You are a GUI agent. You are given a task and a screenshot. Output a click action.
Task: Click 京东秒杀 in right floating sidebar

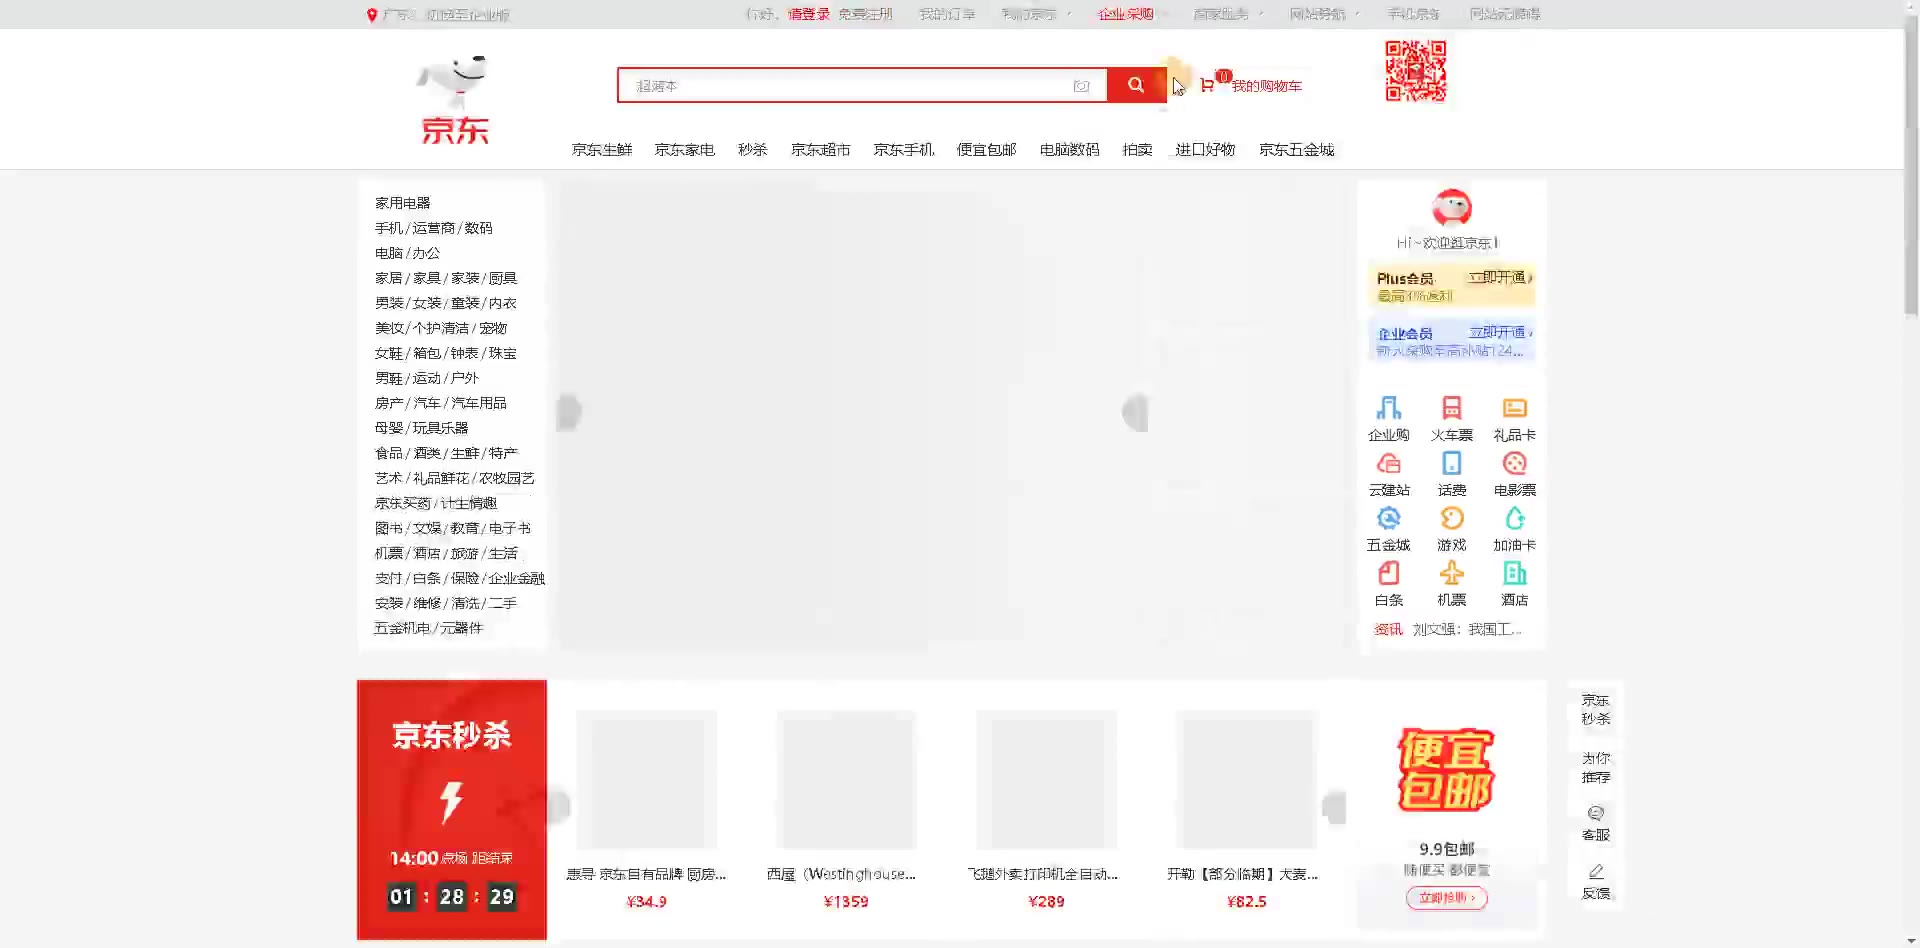pyautogui.click(x=1596, y=709)
